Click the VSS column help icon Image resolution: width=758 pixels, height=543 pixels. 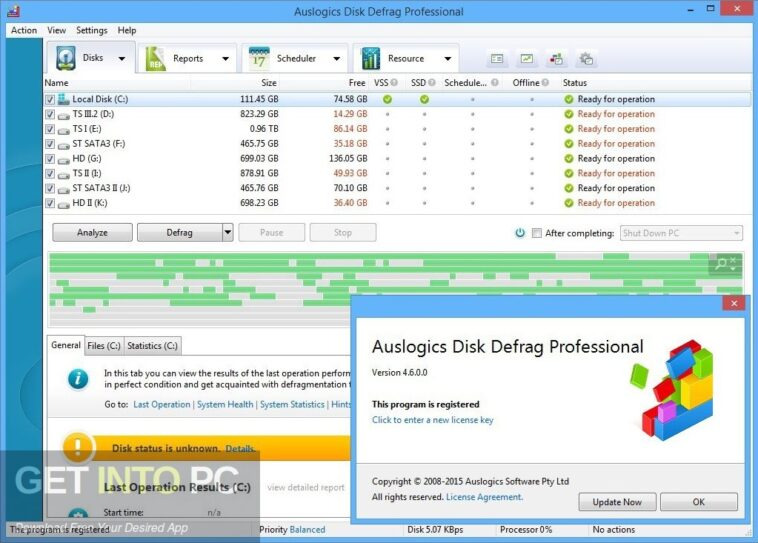pyautogui.click(x=394, y=83)
